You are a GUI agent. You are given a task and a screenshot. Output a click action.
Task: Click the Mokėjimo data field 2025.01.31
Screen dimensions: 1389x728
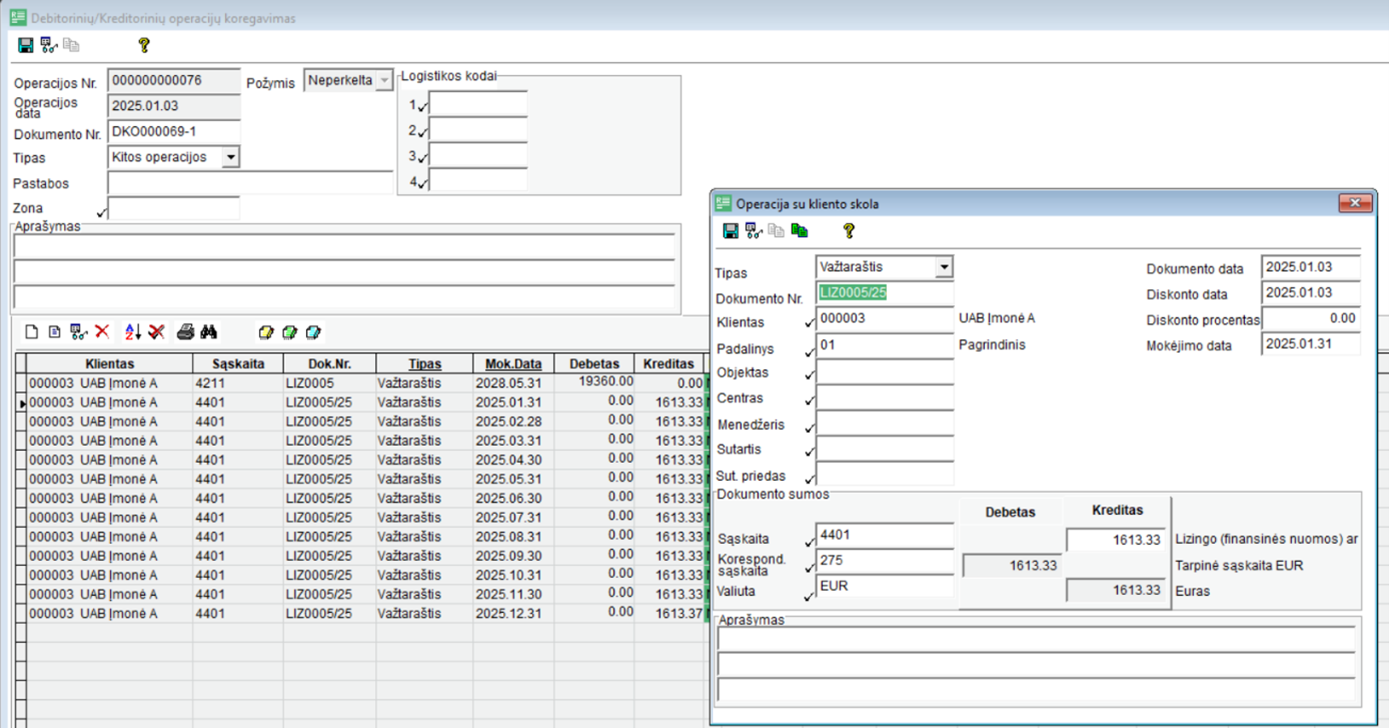(1310, 344)
